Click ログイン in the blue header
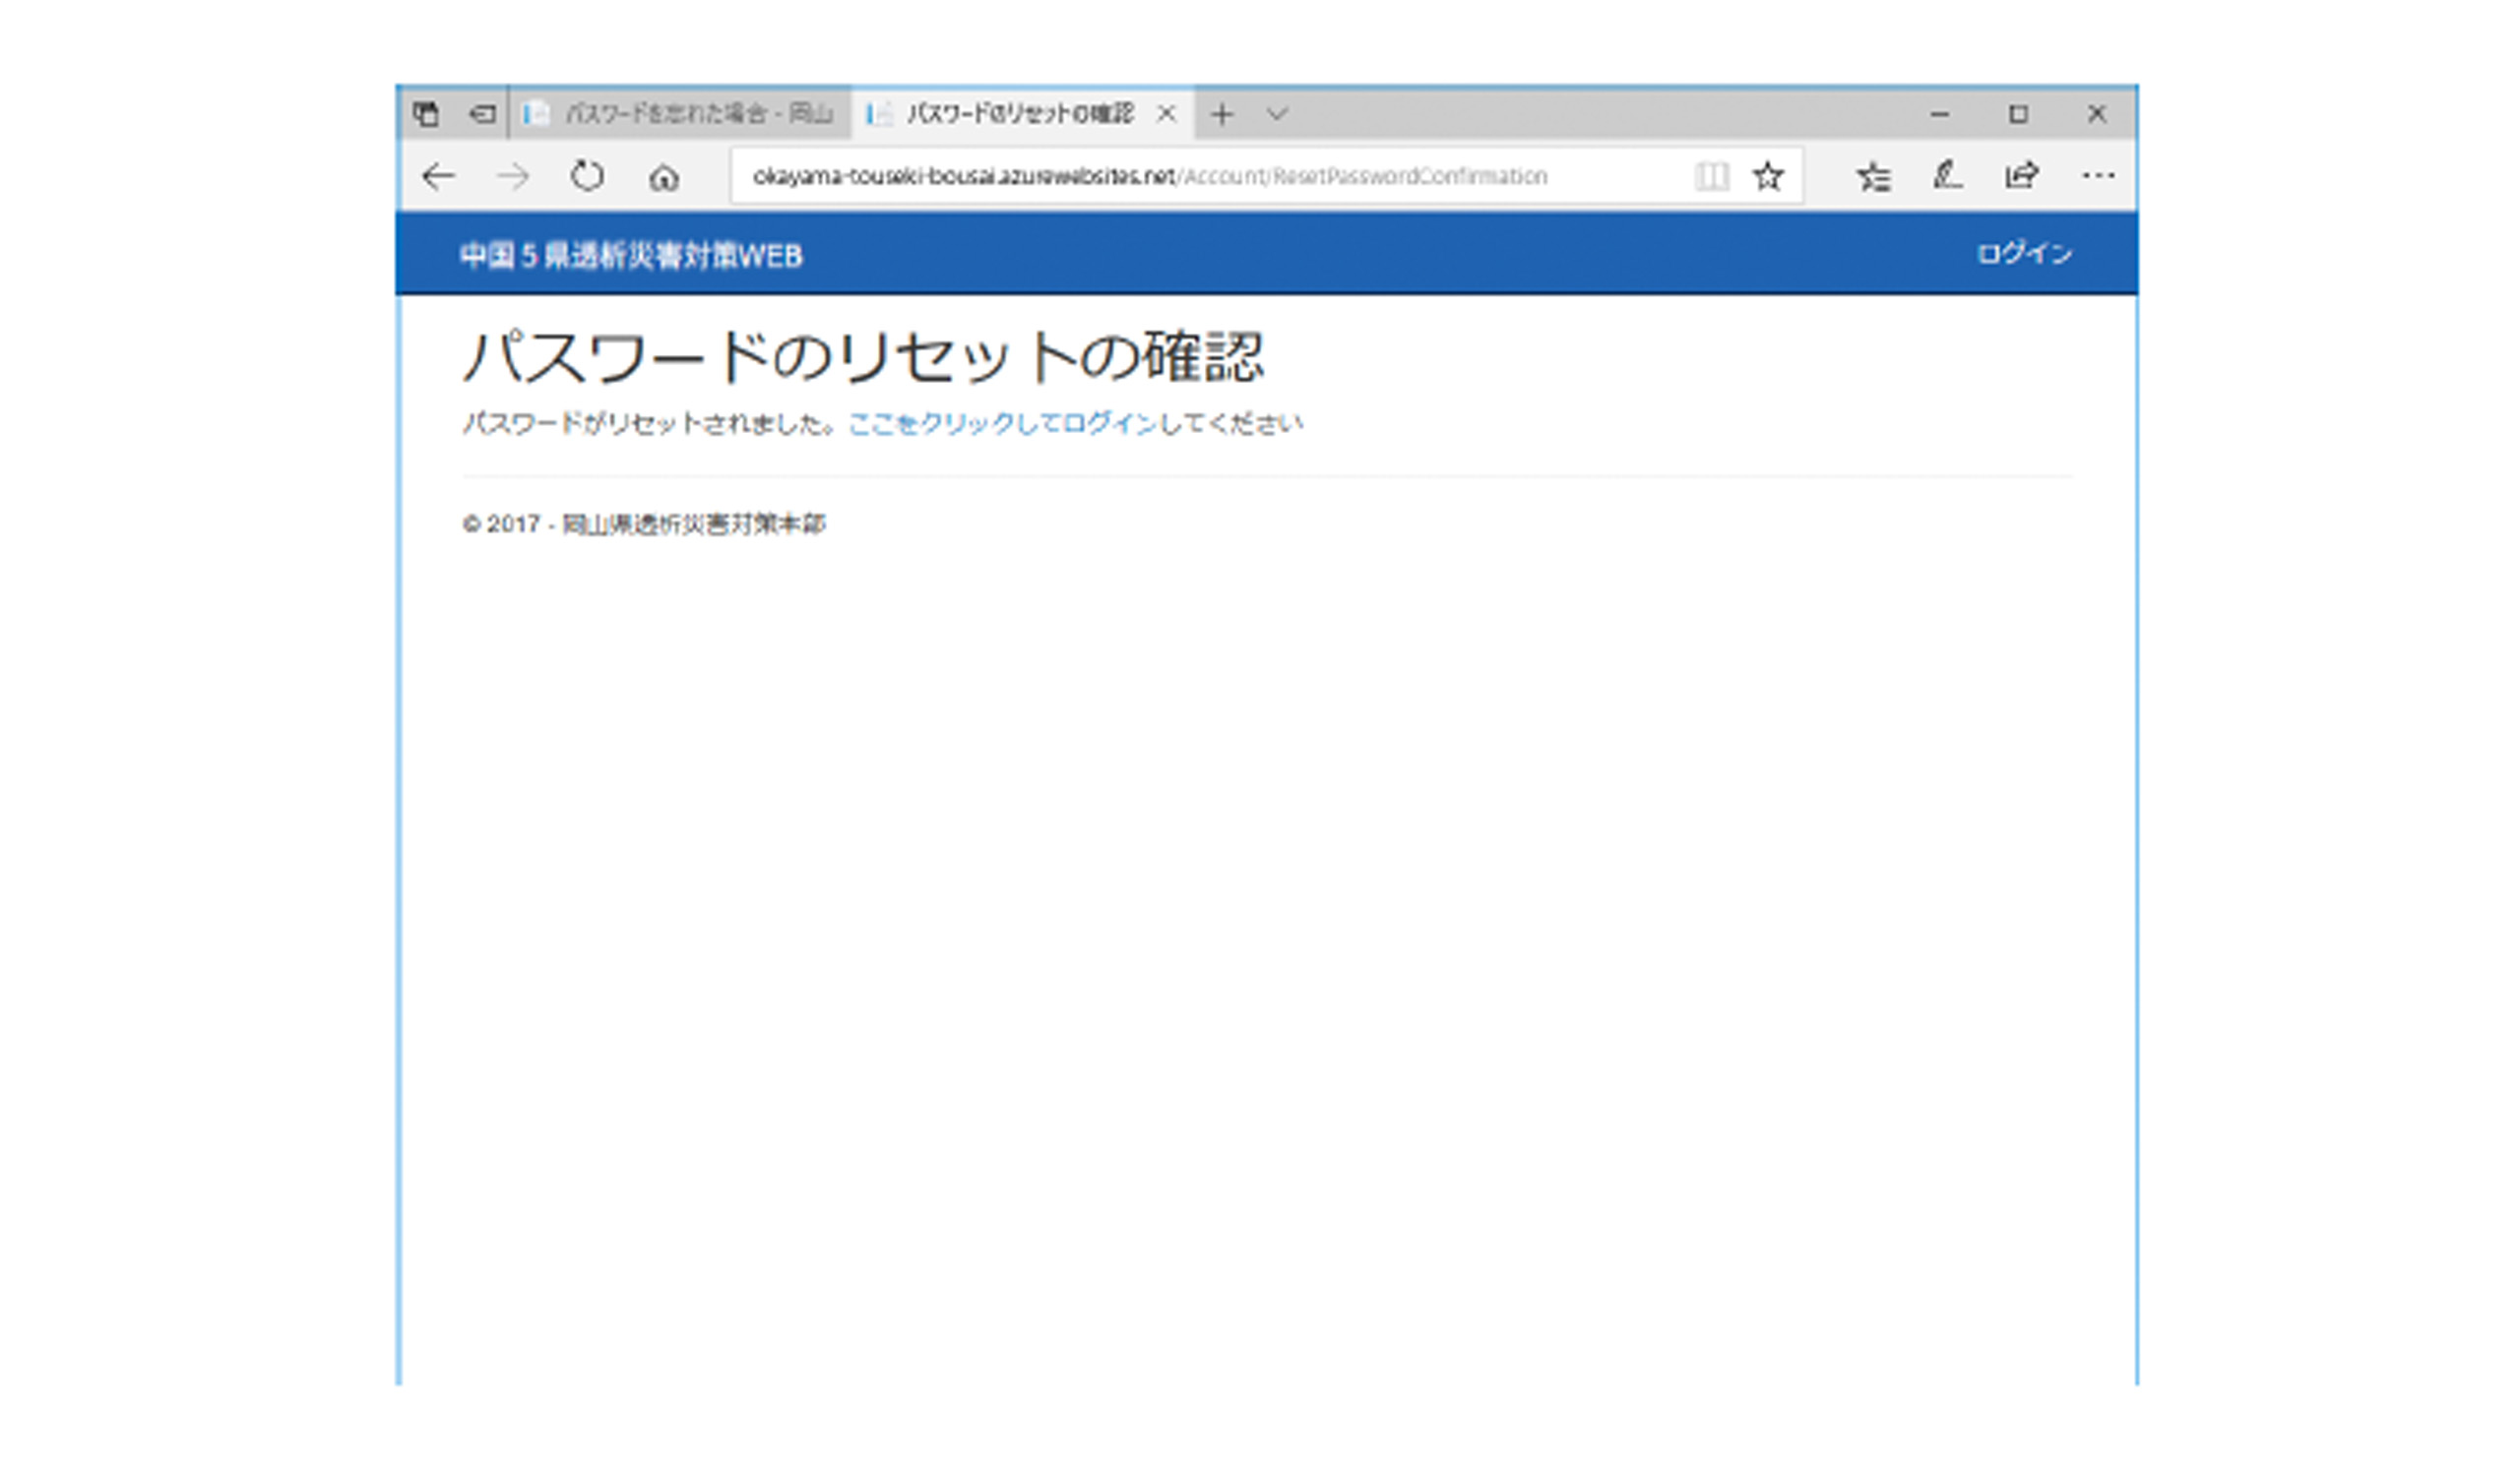This screenshot has width=2520, height=1482. pos(2024,254)
